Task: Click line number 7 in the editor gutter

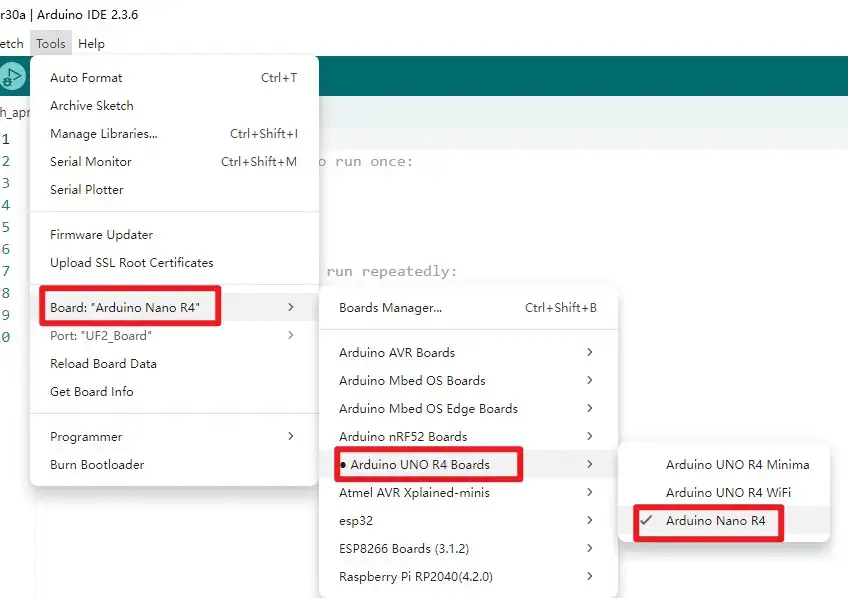Action: click(5, 271)
